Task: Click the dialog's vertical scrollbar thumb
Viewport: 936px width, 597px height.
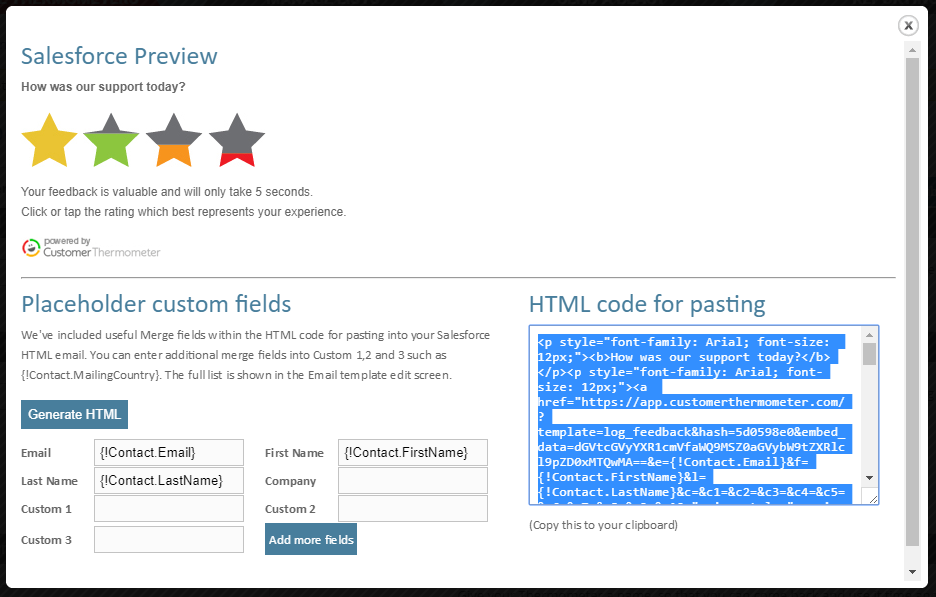Action: pos(912,302)
